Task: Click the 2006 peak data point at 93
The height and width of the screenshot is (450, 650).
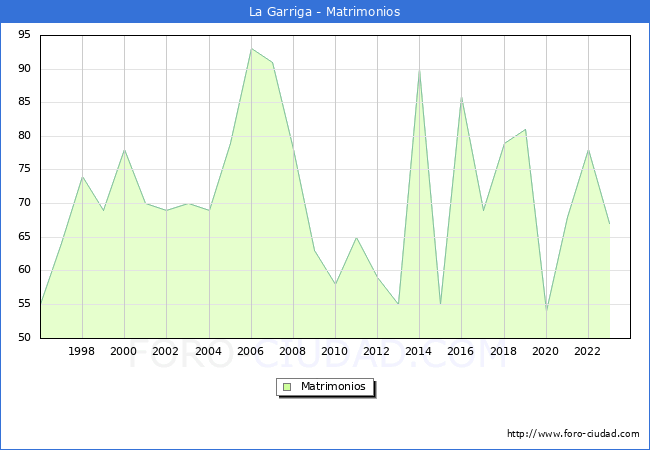Action: tap(251, 49)
